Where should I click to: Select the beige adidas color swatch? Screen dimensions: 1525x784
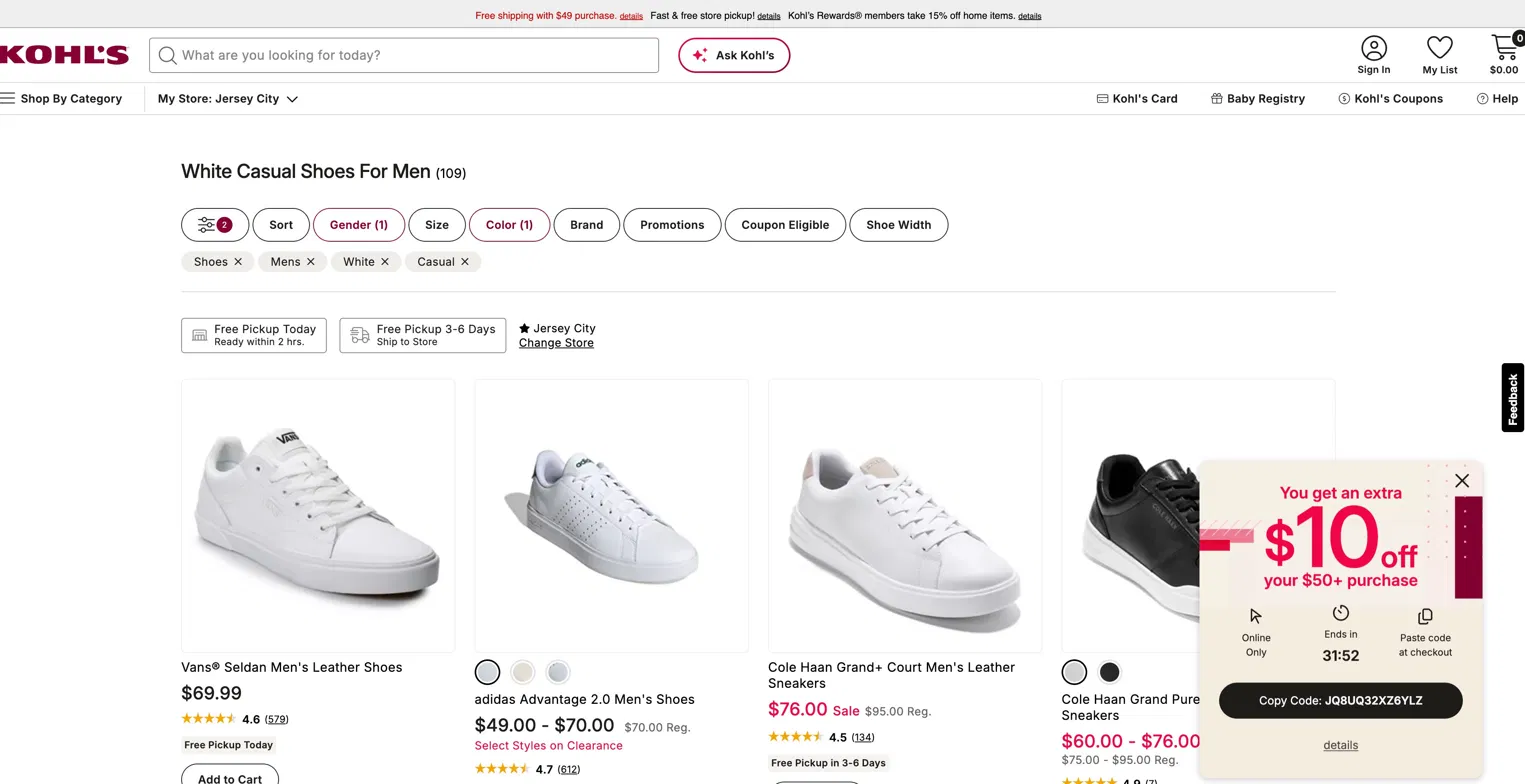pyautogui.click(x=523, y=672)
